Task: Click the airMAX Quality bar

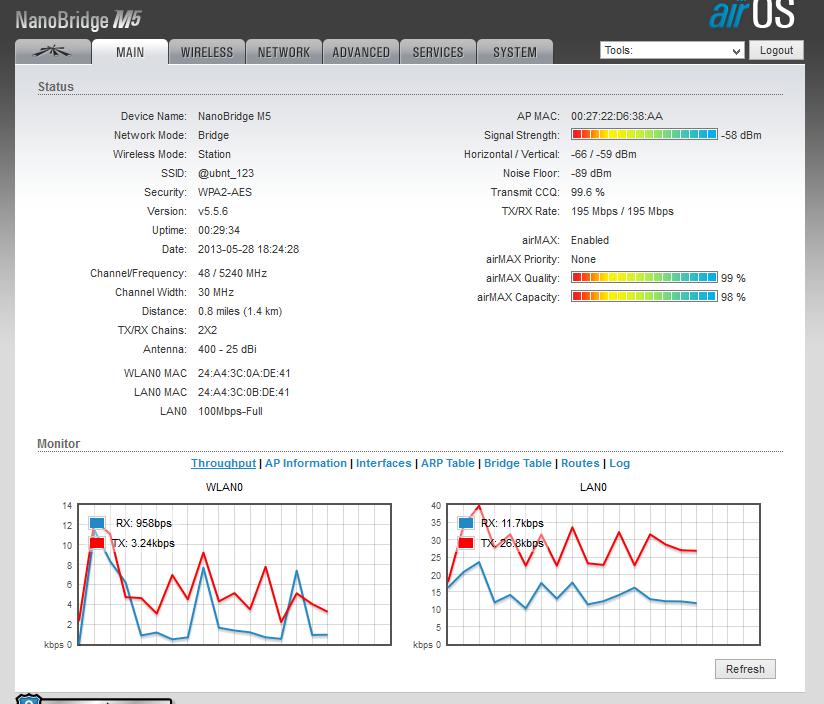Action: 644,277
